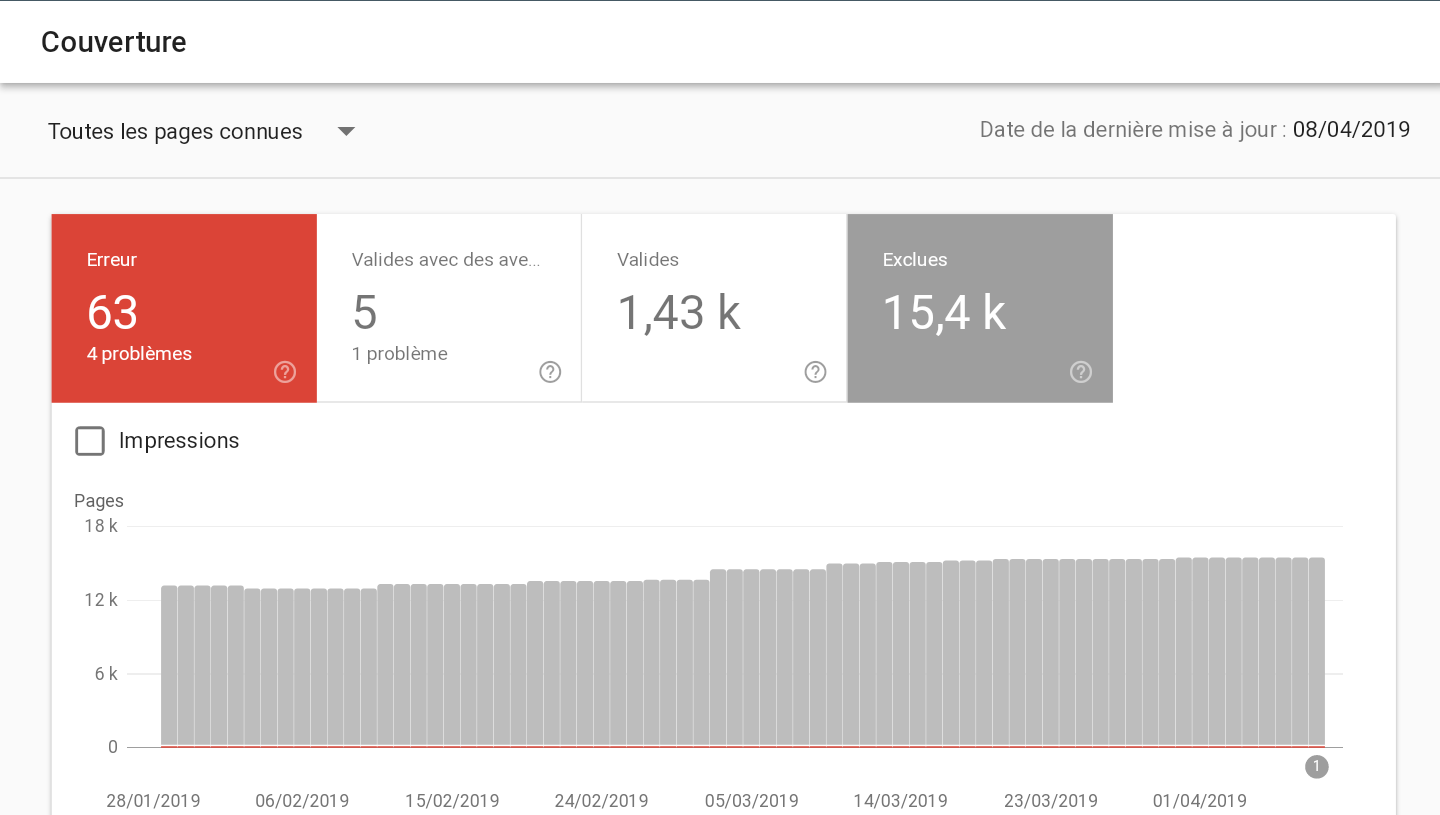The width and height of the screenshot is (1440, 815).
Task: Click the first bar in the chart
Action: [x=169, y=666]
